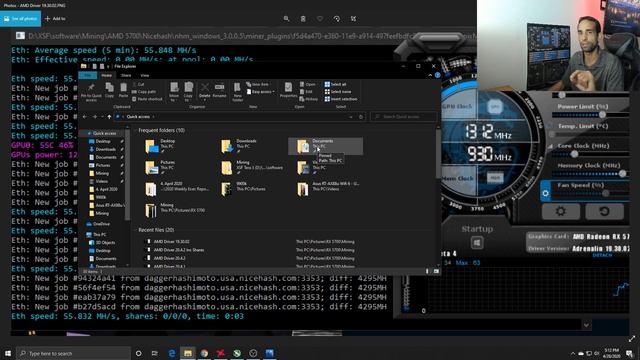Click Afterburner reset button
The width and height of the screenshot is (640, 360).
point(604,211)
